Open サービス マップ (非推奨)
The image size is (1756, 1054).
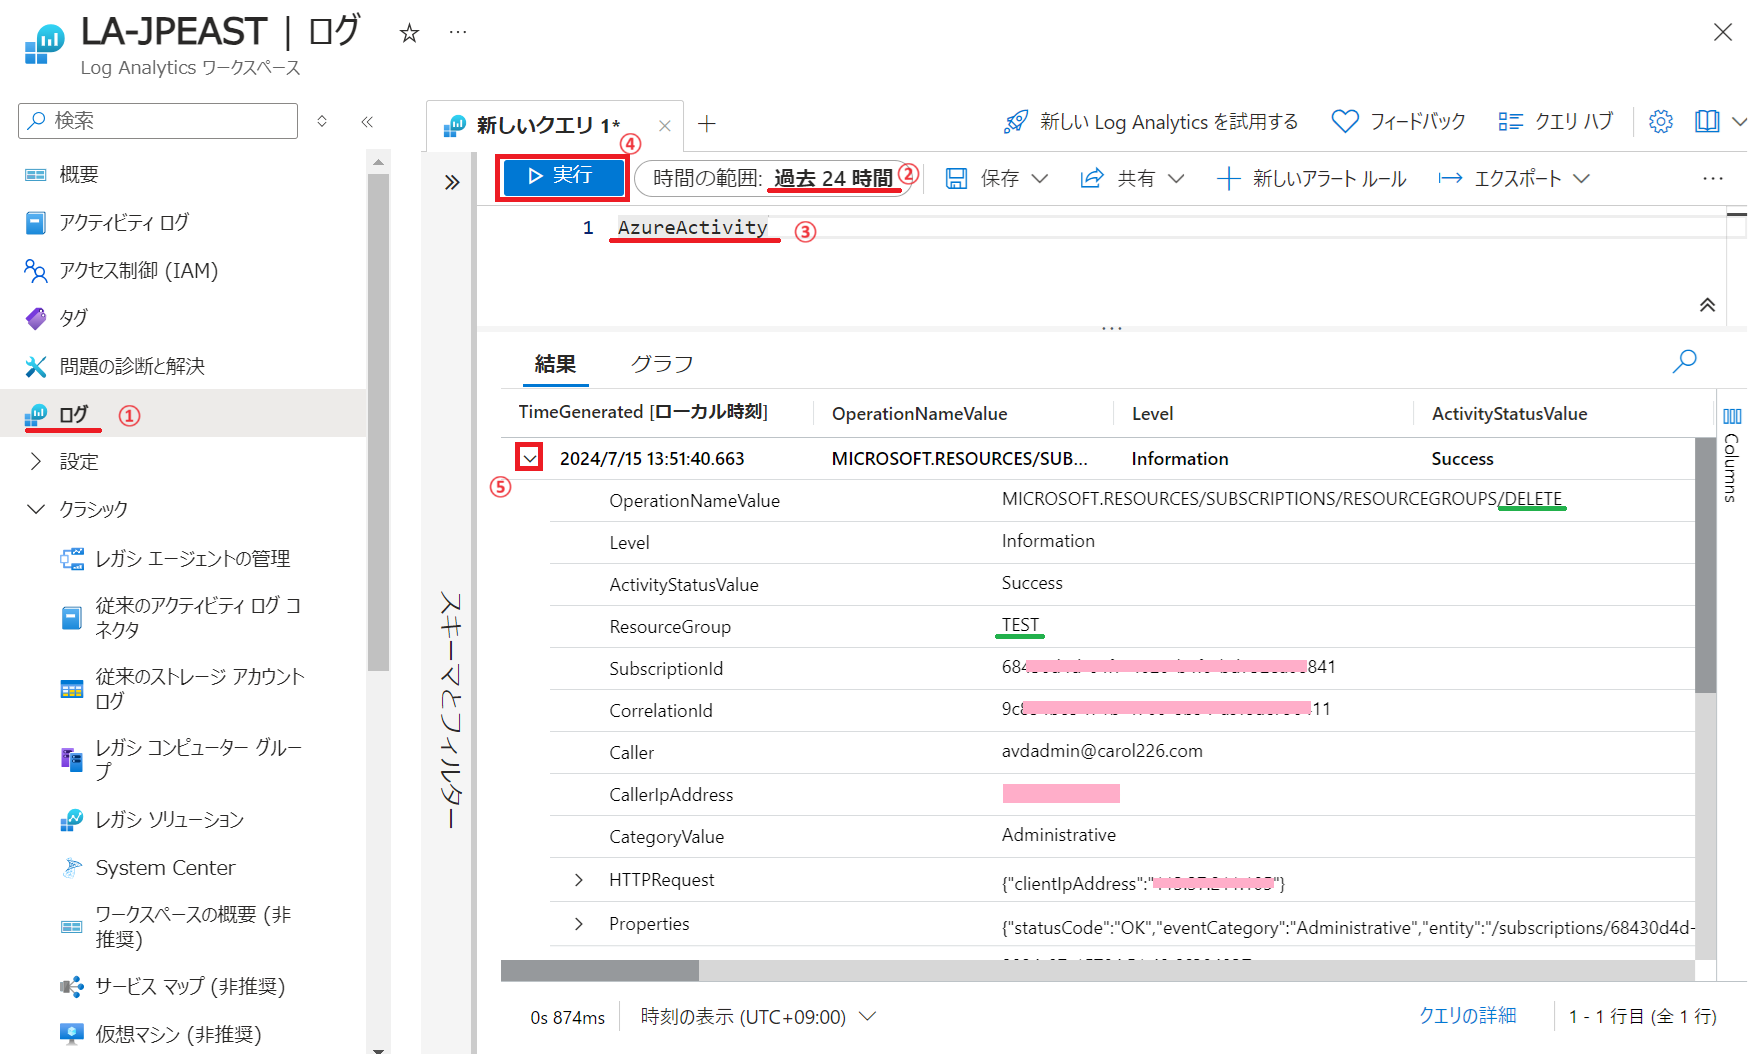pyautogui.click(x=192, y=987)
